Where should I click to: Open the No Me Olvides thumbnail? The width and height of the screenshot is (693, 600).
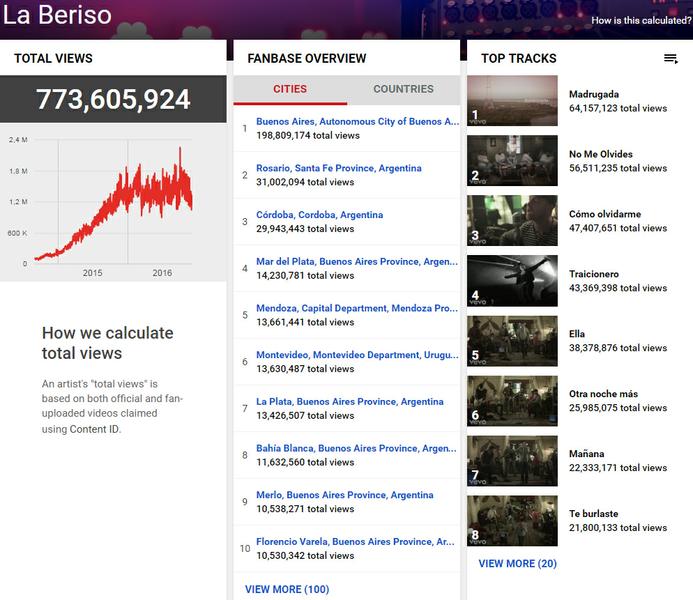pos(512,161)
